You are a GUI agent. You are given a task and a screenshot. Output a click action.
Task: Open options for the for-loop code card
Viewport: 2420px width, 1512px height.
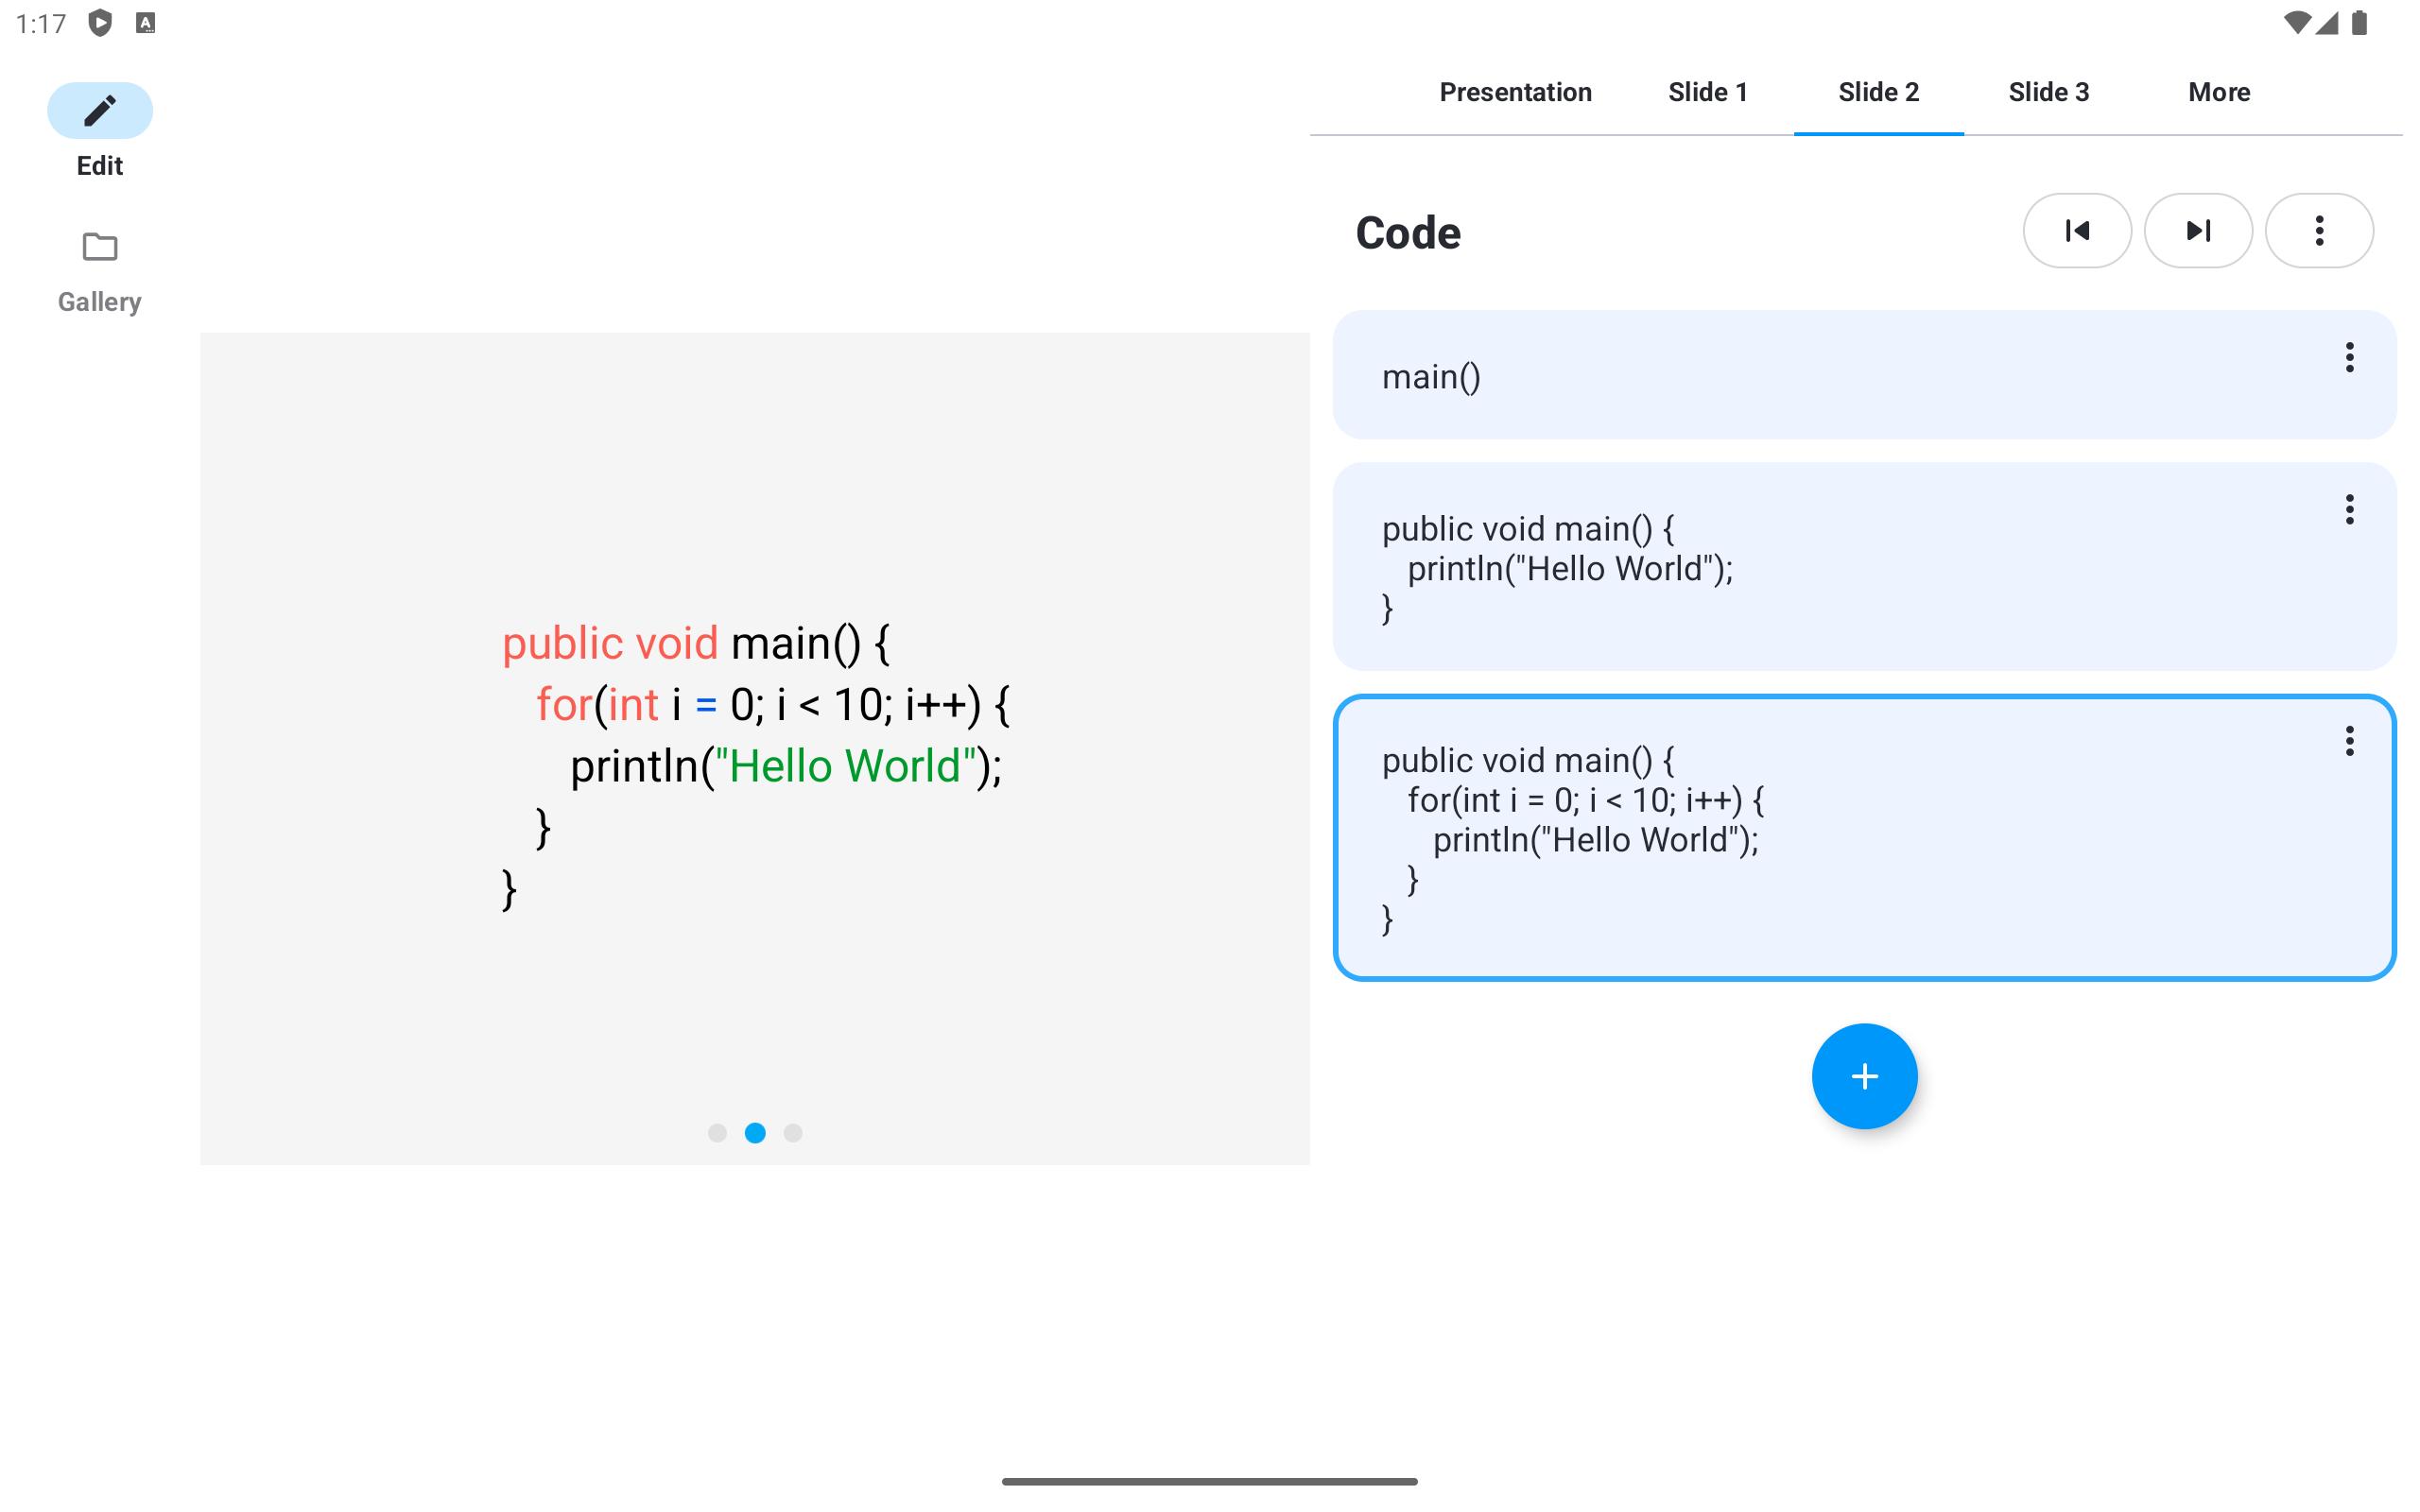2349,741
